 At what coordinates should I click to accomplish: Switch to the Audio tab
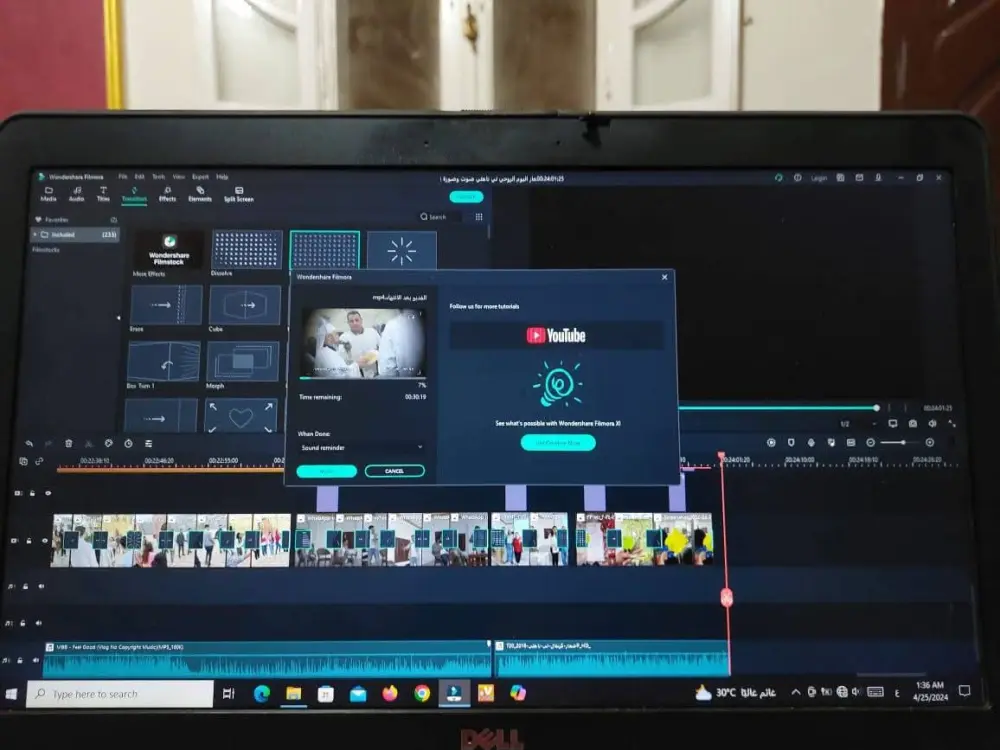click(x=77, y=194)
